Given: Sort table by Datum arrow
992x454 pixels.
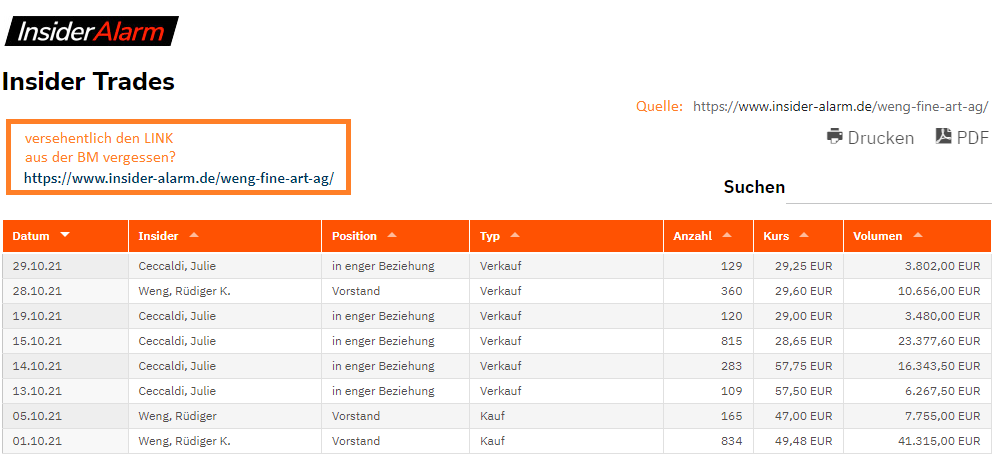Looking at the screenshot, I should (x=65, y=235).
